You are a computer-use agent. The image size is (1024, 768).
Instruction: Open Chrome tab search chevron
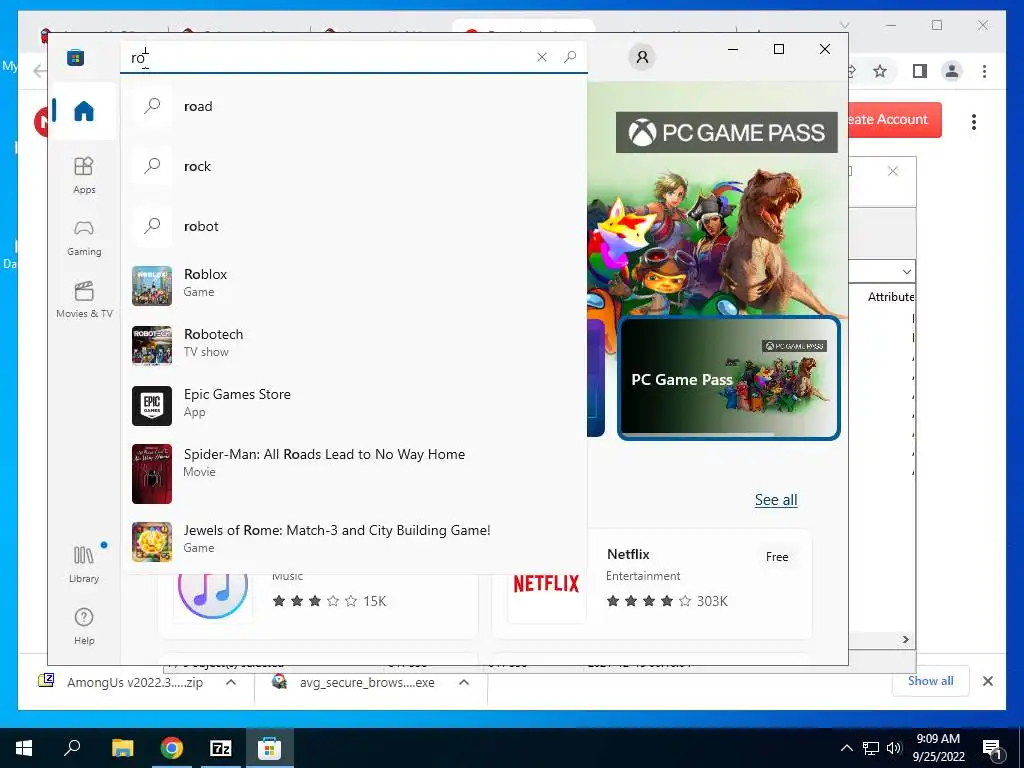(x=844, y=25)
